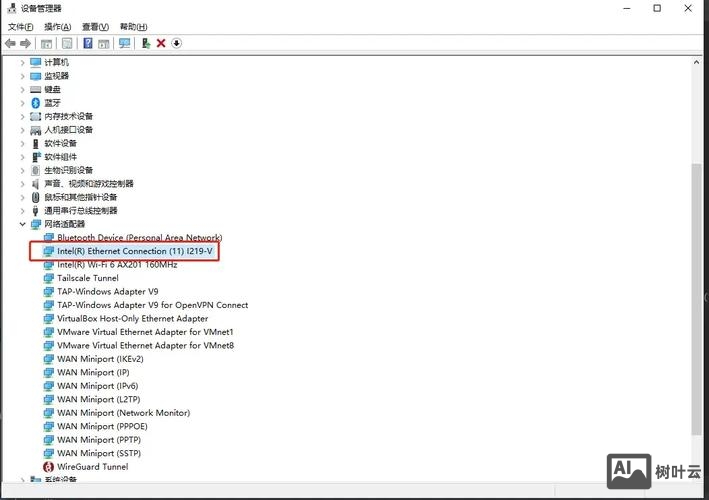Expand the 监视器 category chevron
709x500 pixels.
tap(22, 76)
